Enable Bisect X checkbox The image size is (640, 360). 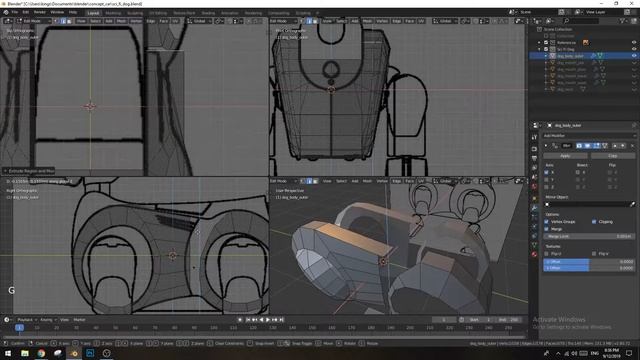[578, 172]
